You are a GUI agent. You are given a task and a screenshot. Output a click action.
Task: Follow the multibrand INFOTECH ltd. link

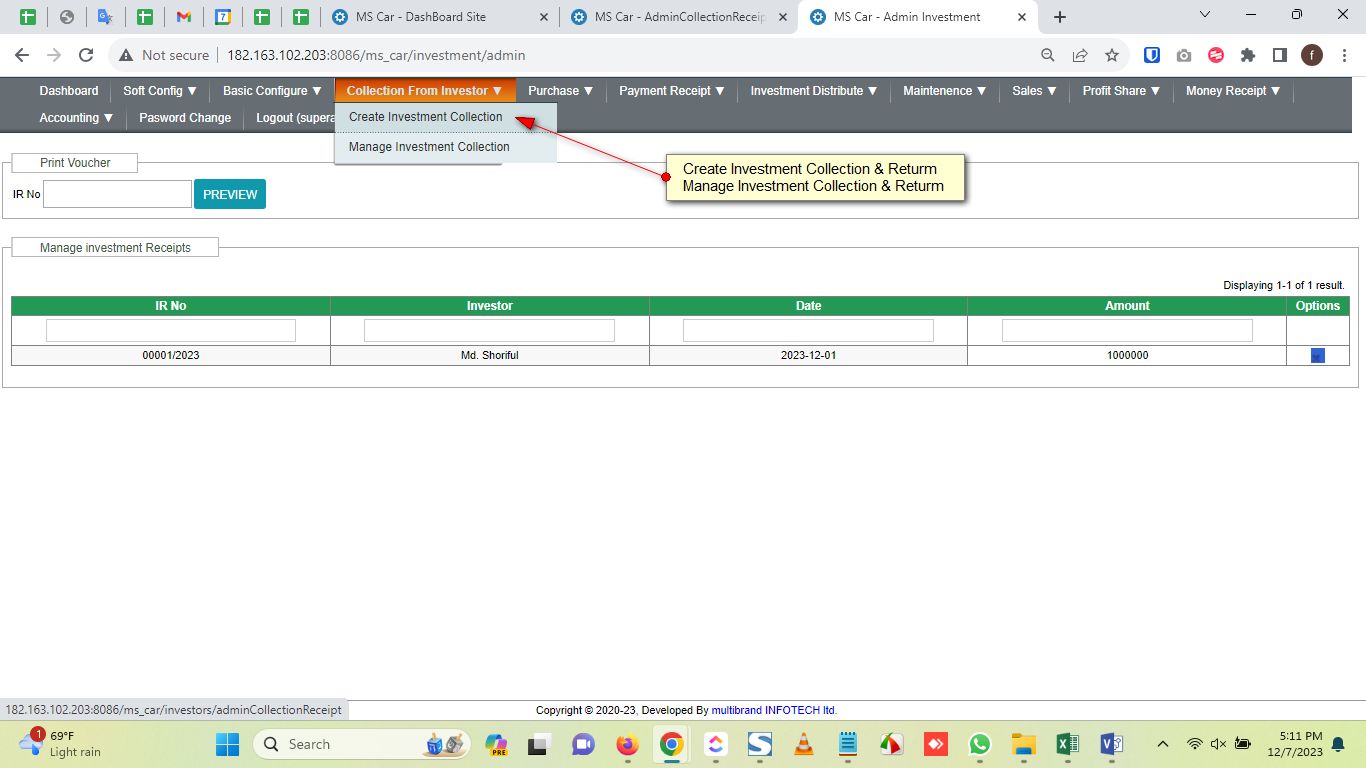774,710
